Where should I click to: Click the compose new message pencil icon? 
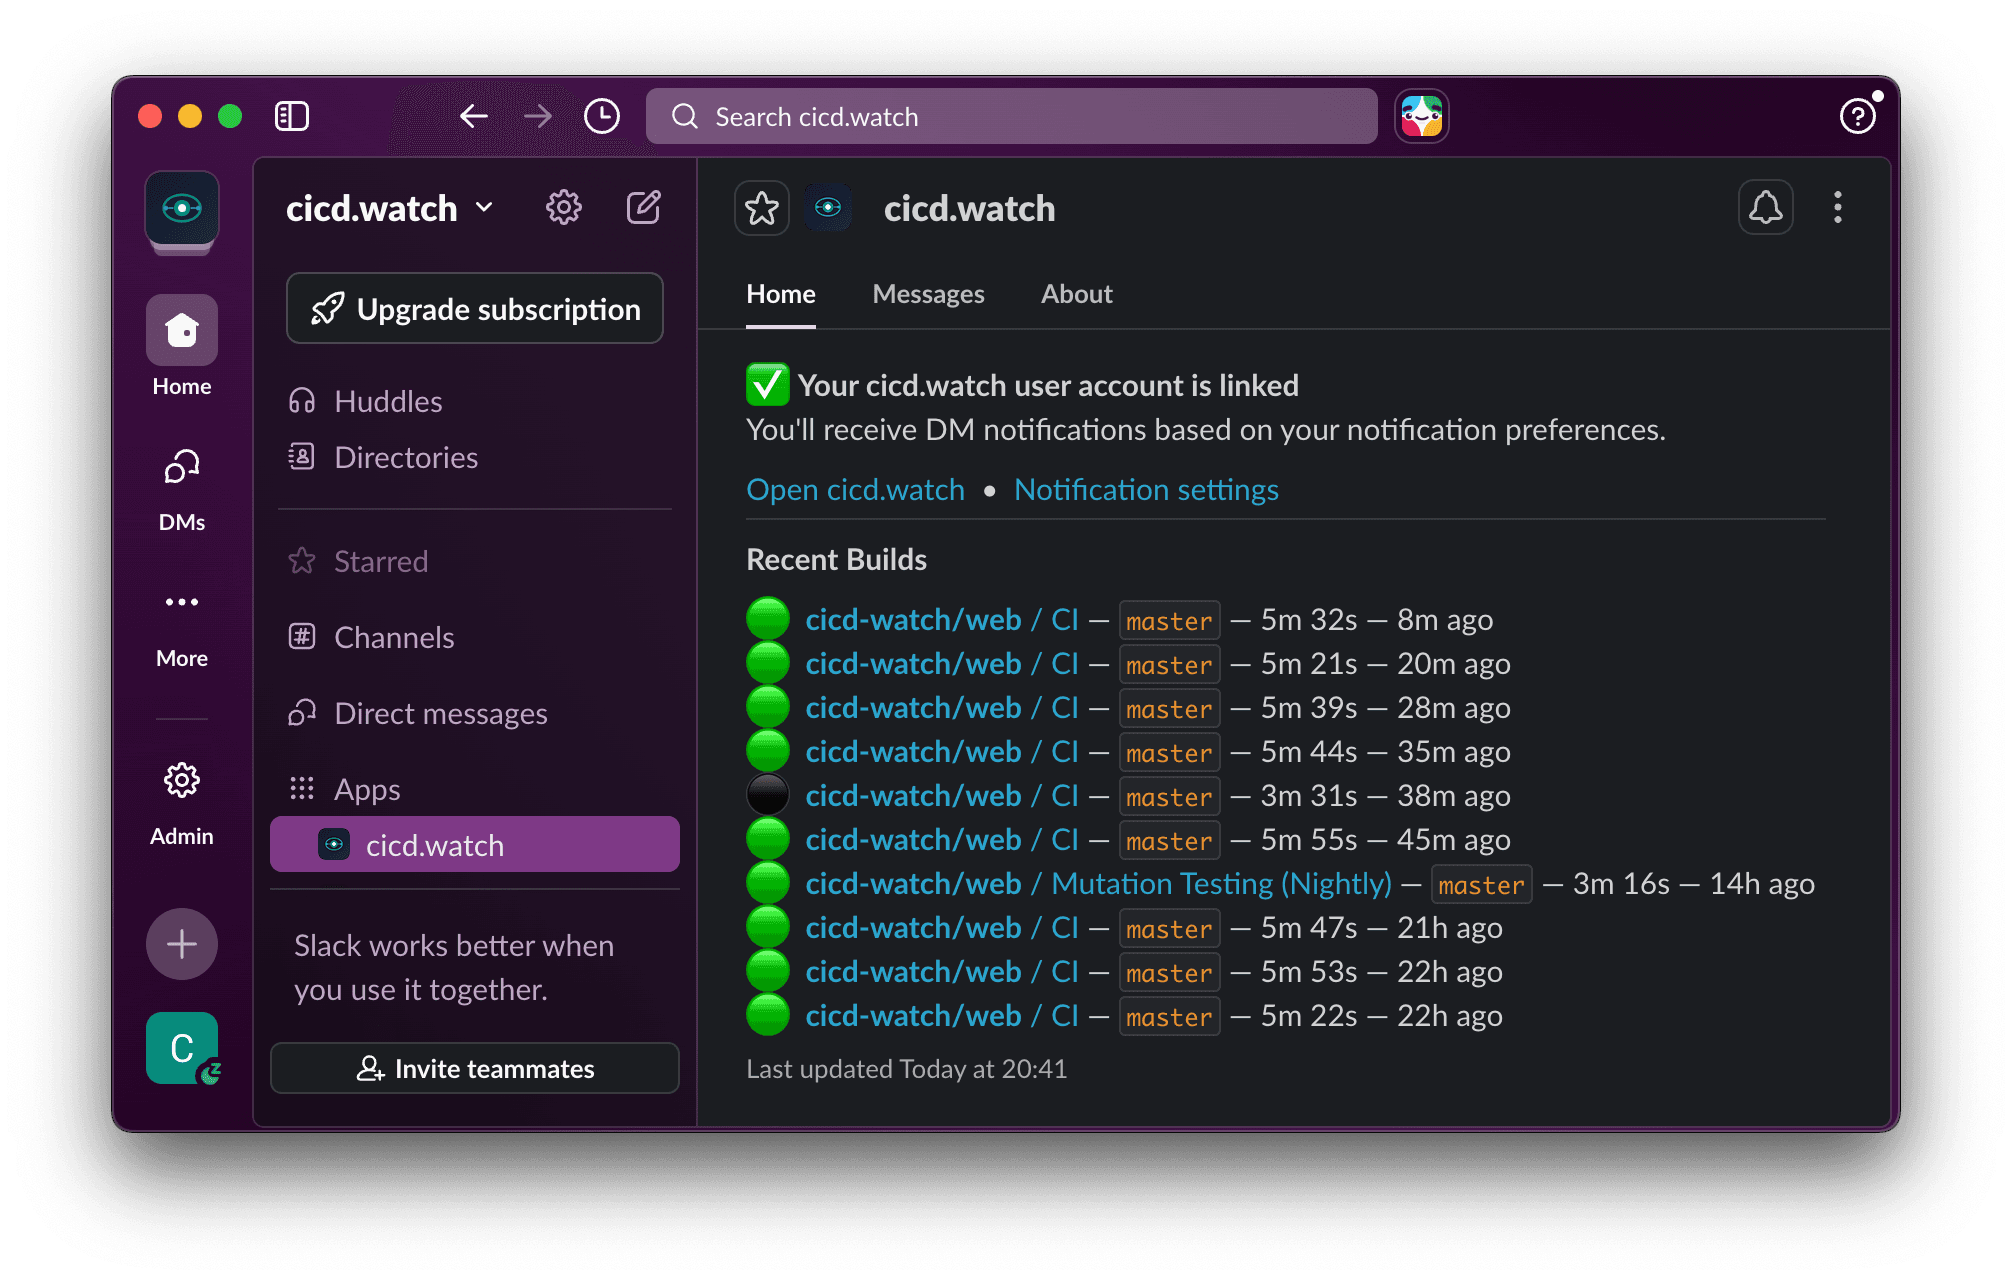(x=643, y=207)
